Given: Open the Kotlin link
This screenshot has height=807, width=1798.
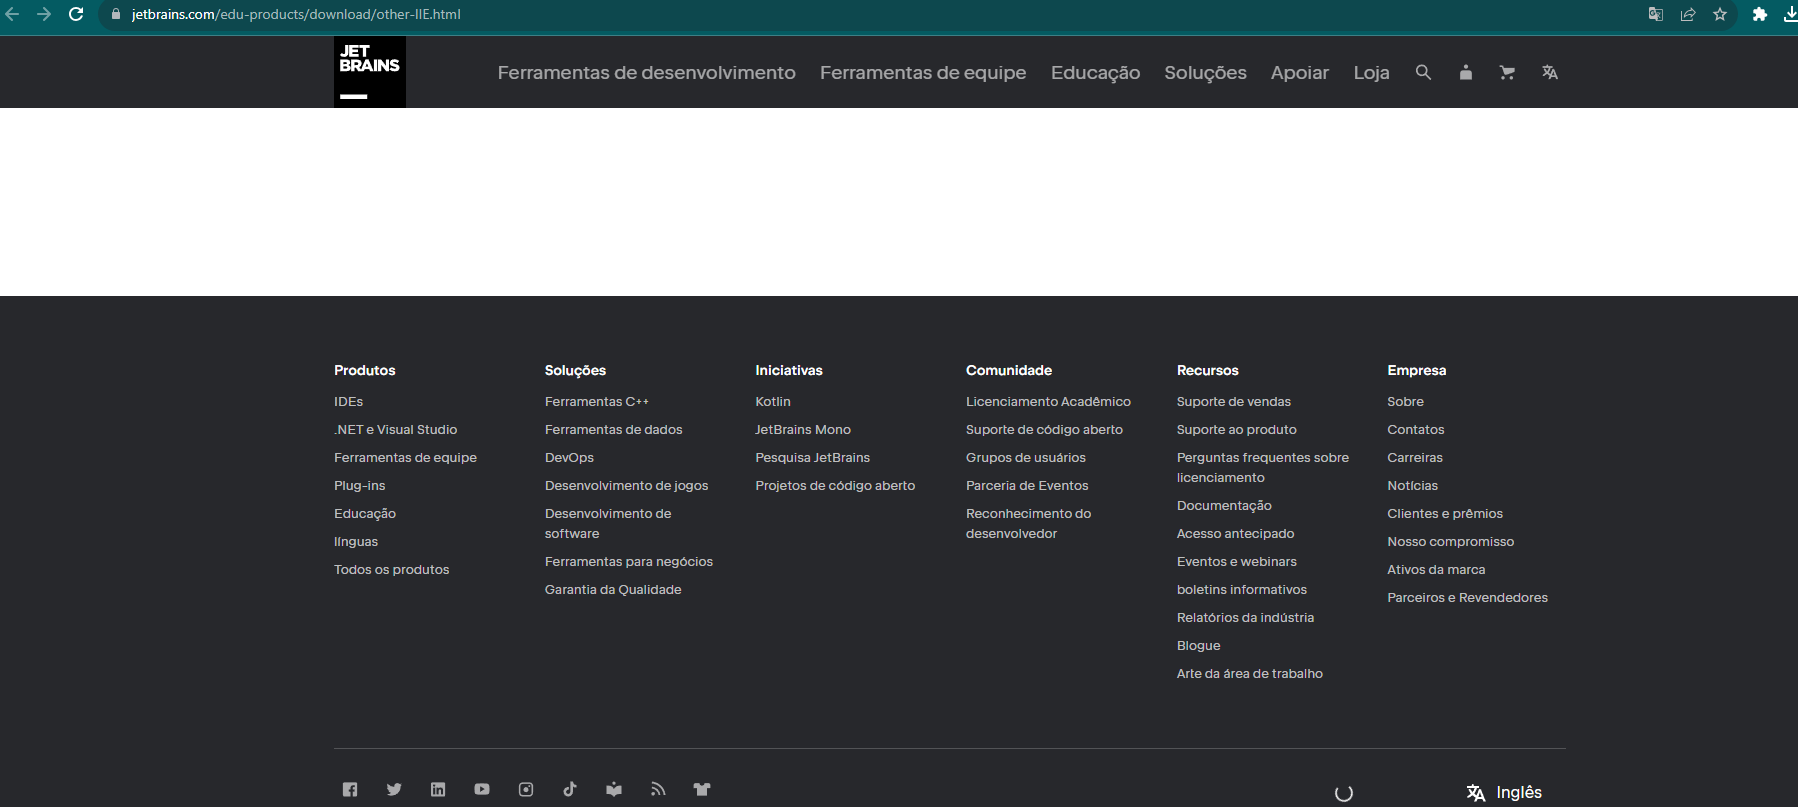Looking at the screenshot, I should tap(772, 401).
